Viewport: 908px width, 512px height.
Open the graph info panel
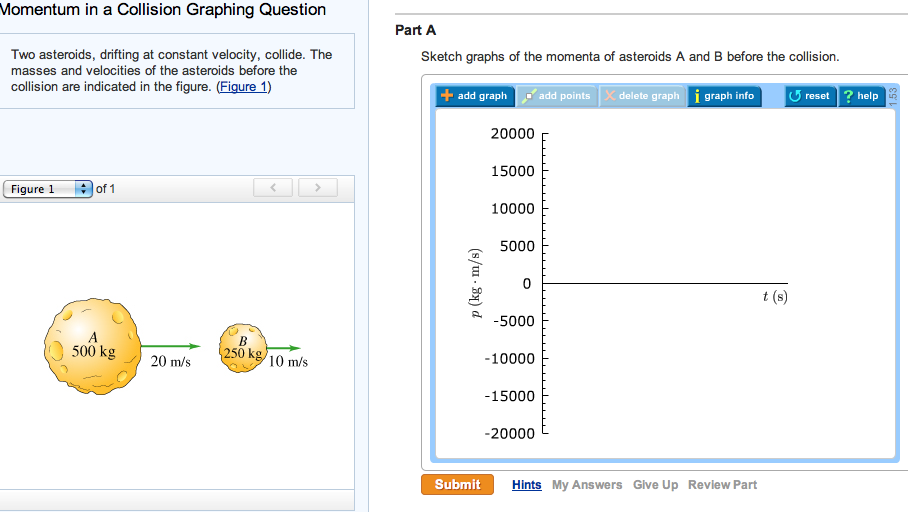[x=723, y=96]
